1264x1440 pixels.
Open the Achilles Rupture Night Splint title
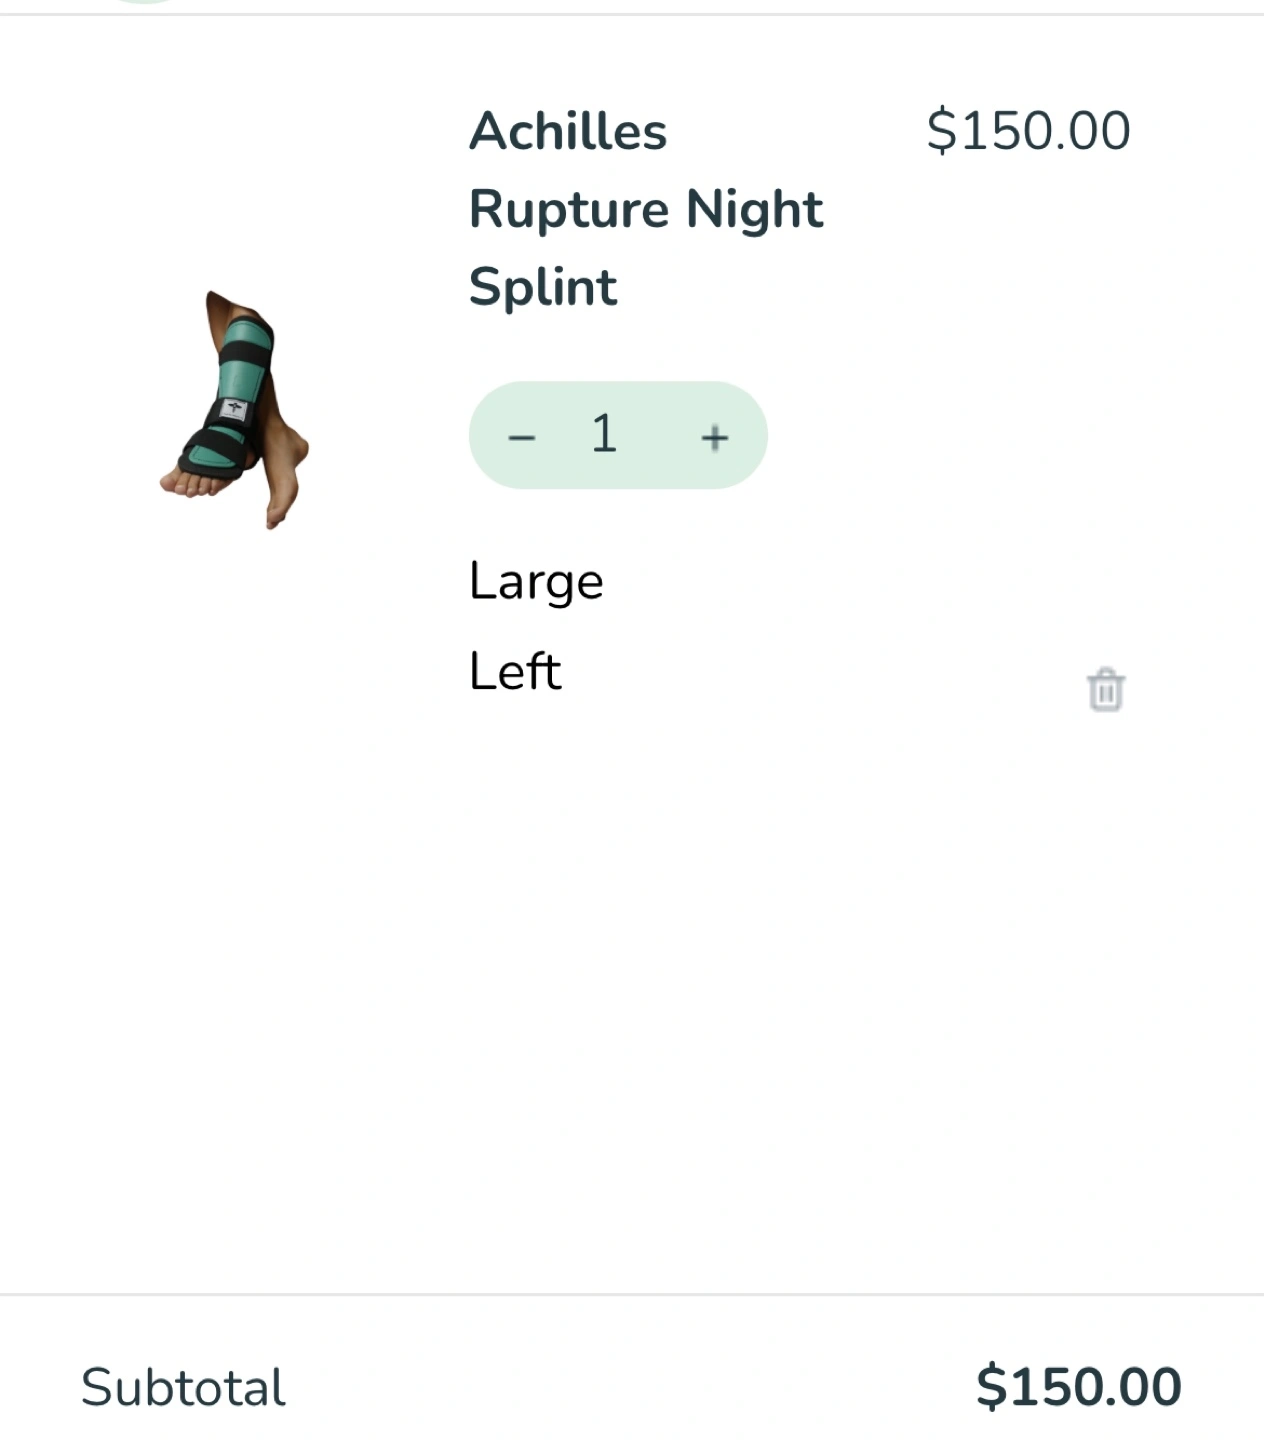tap(645, 209)
